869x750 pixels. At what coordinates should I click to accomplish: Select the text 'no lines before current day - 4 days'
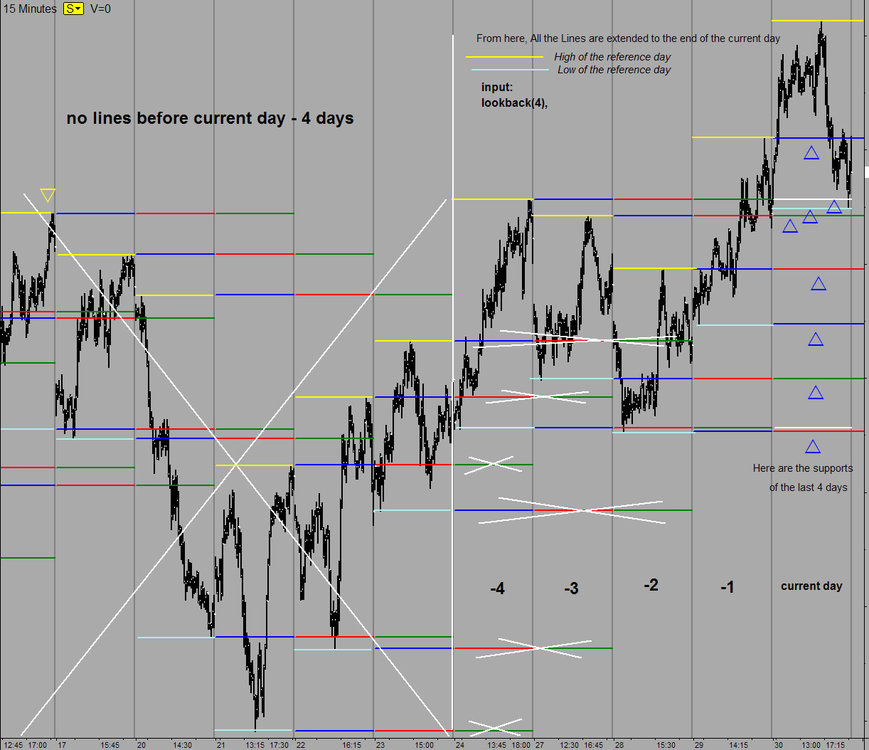pyautogui.click(x=210, y=118)
